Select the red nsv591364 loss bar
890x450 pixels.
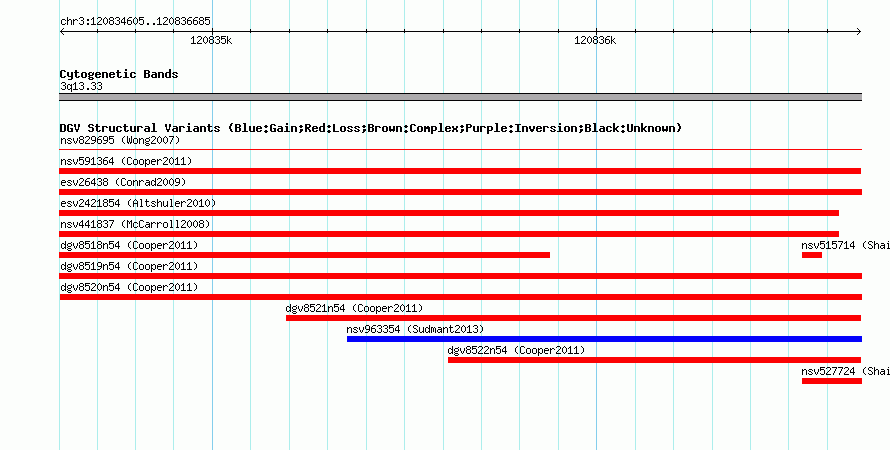point(460,171)
